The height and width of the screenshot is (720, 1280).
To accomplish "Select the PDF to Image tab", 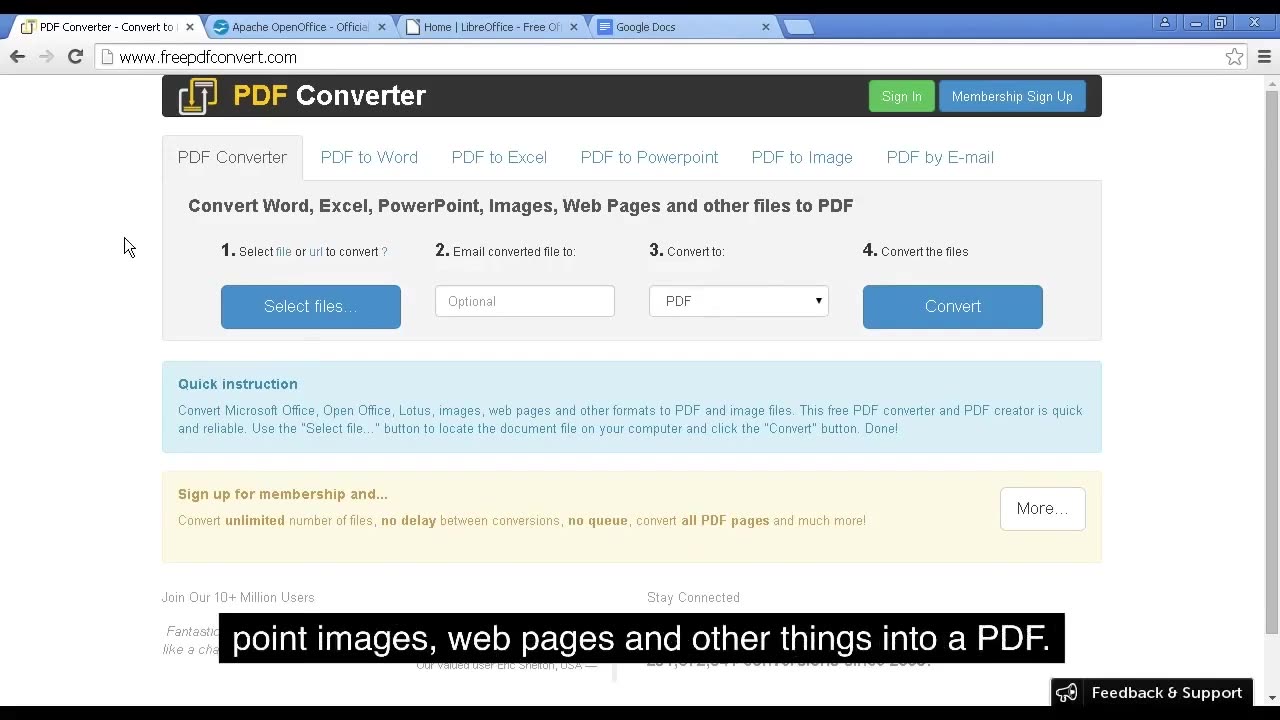I will 802,157.
